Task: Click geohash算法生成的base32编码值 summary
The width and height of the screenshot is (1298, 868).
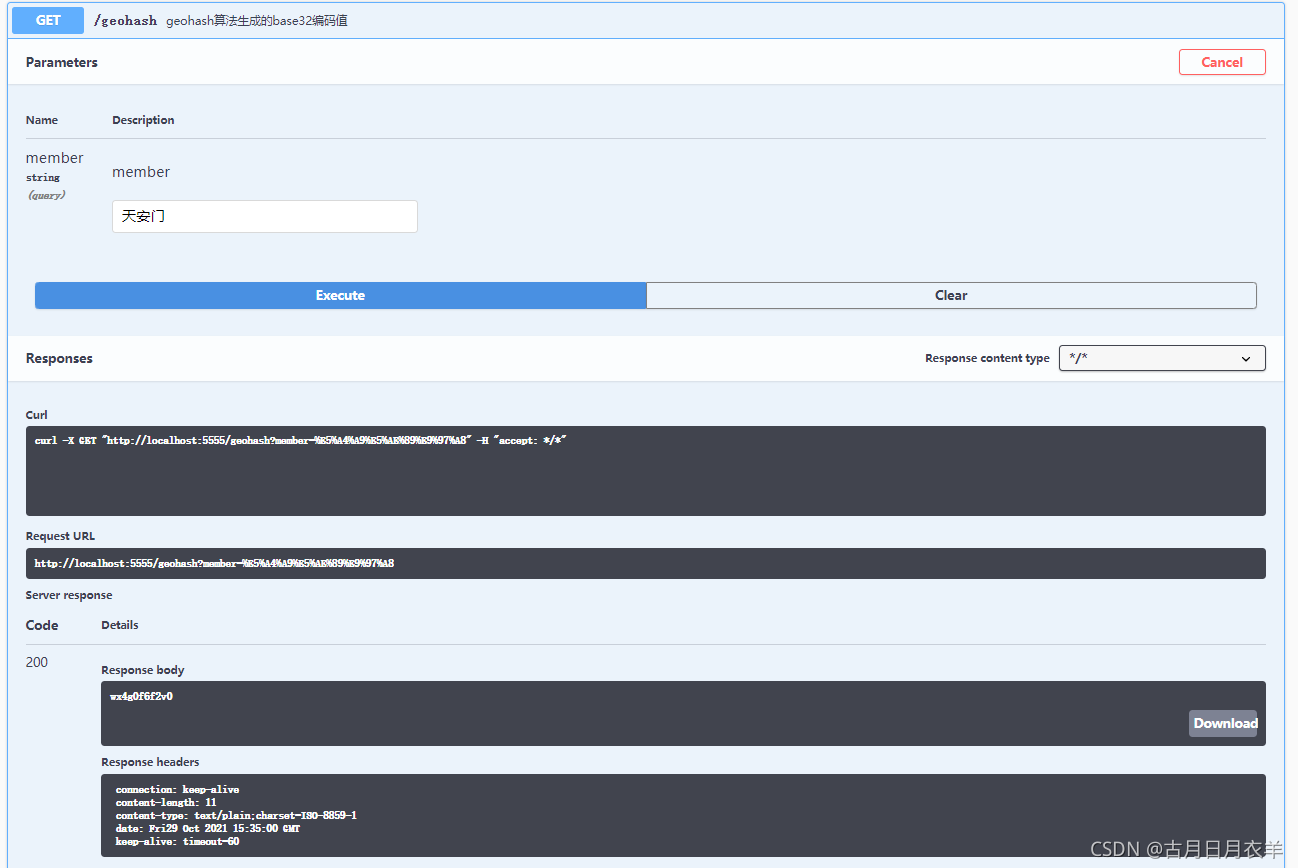Action: tap(257, 20)
